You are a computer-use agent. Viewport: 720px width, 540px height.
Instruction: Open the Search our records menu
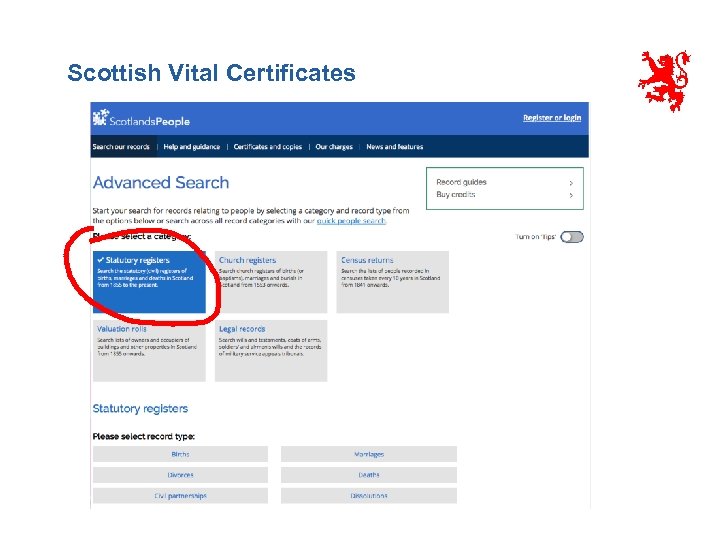[121, 147]
